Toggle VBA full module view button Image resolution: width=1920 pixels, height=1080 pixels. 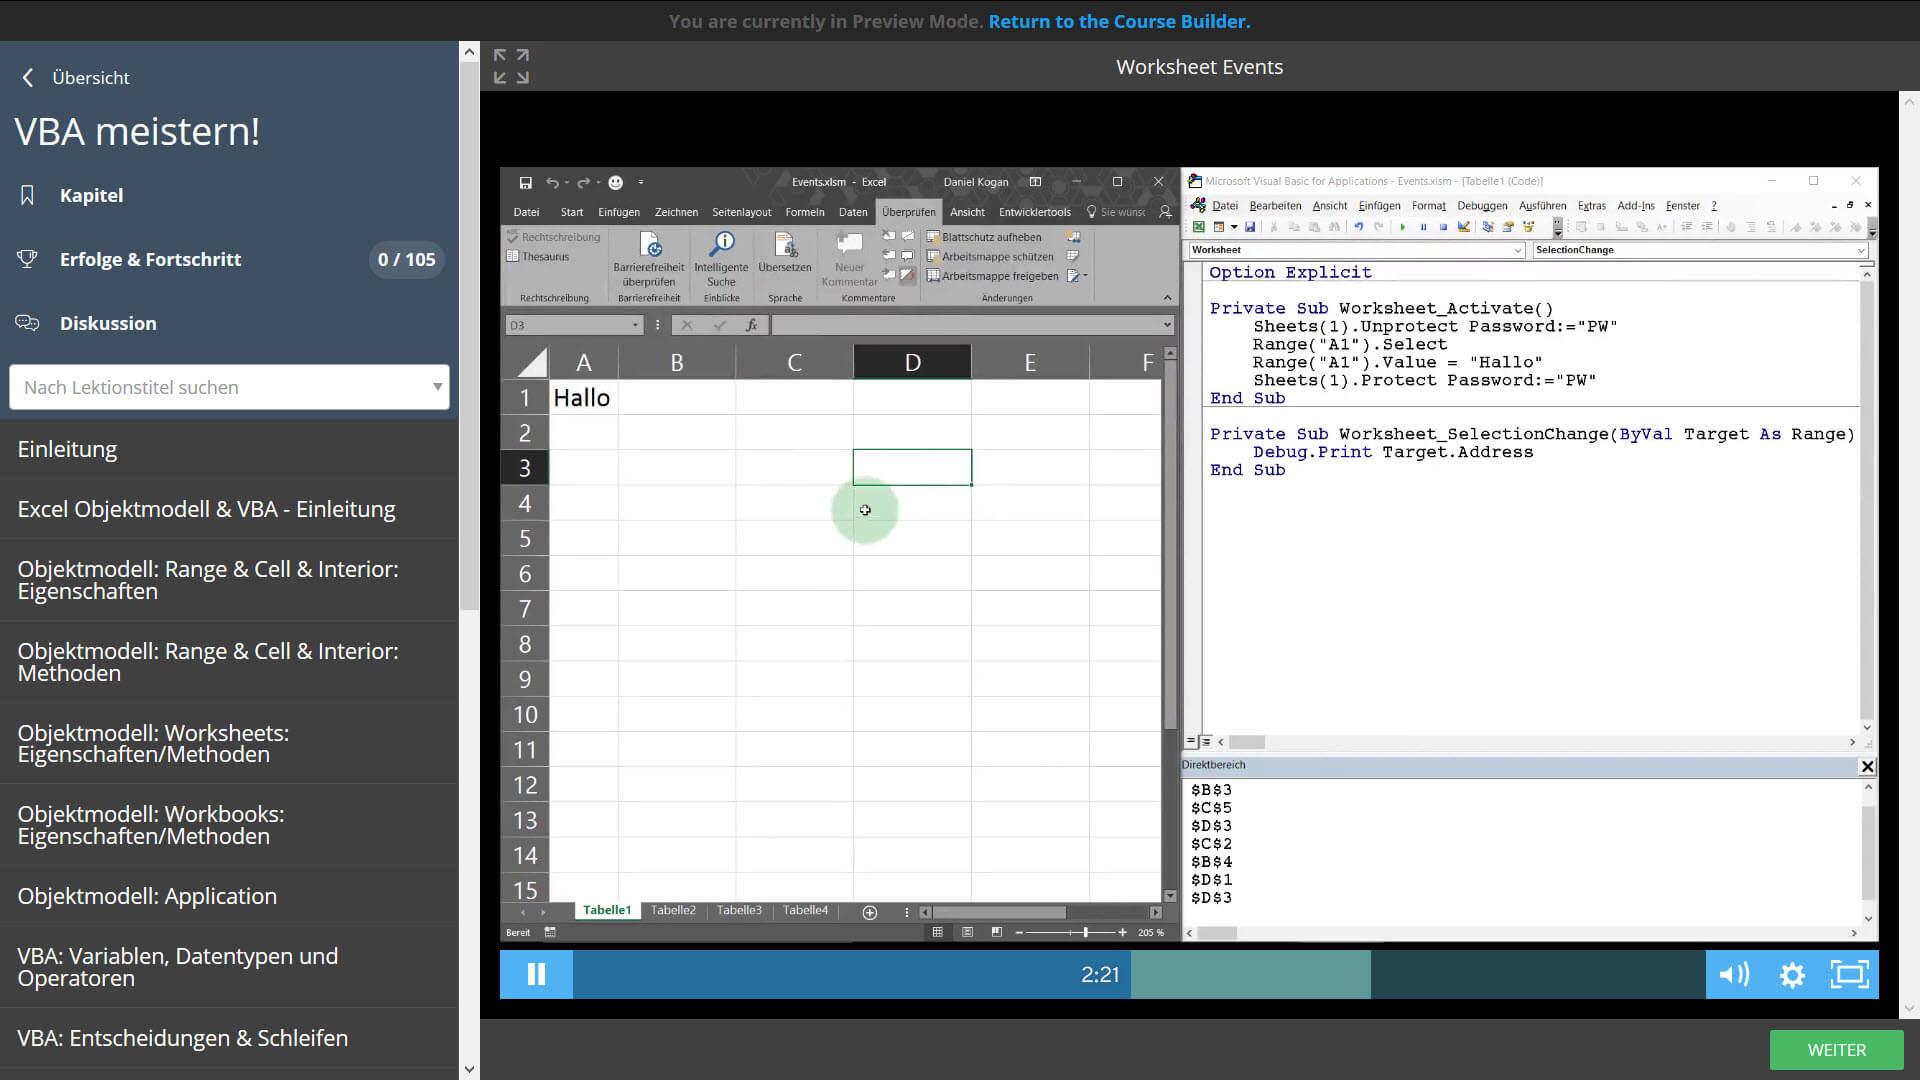pos(1206,742)
